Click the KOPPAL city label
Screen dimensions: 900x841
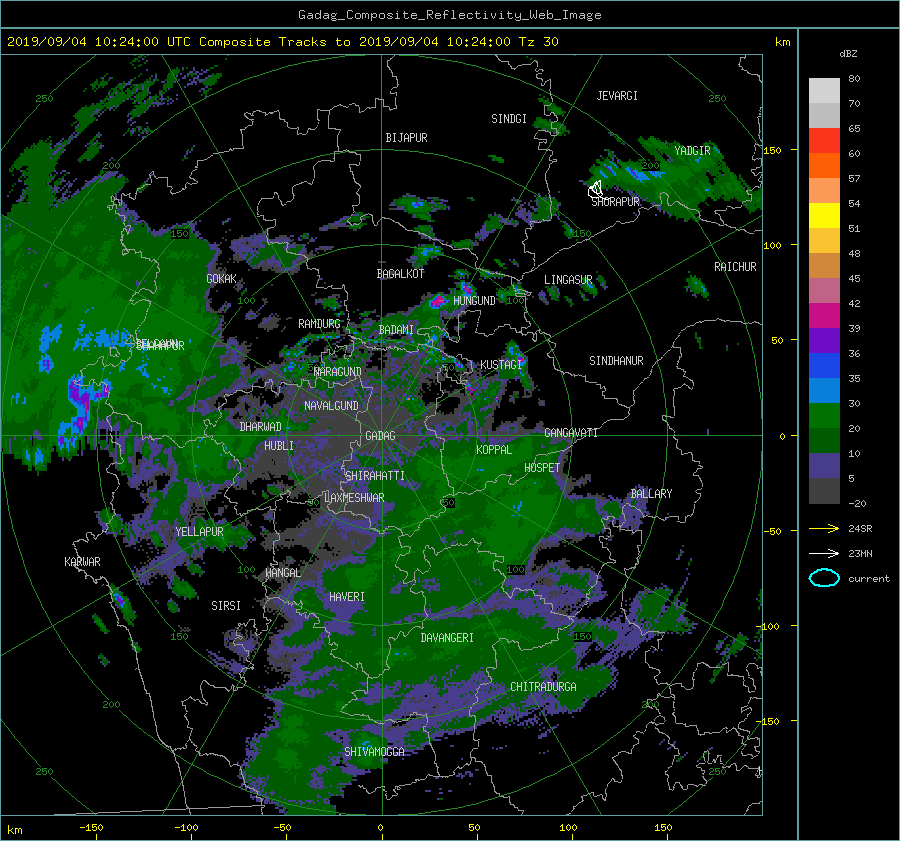[494, 450]
